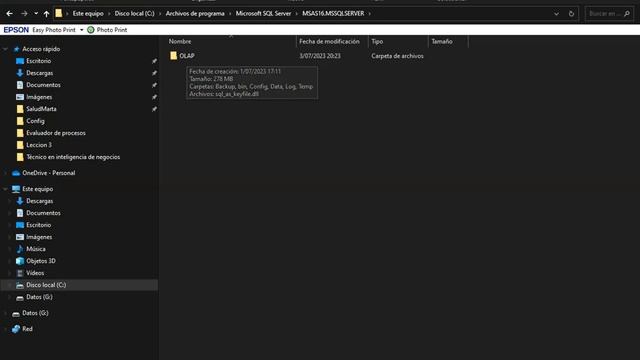This screenshot has width=640, height=360.
Task: Select 'Acceso rápido' in the sidebar
Action: (41, 49)
